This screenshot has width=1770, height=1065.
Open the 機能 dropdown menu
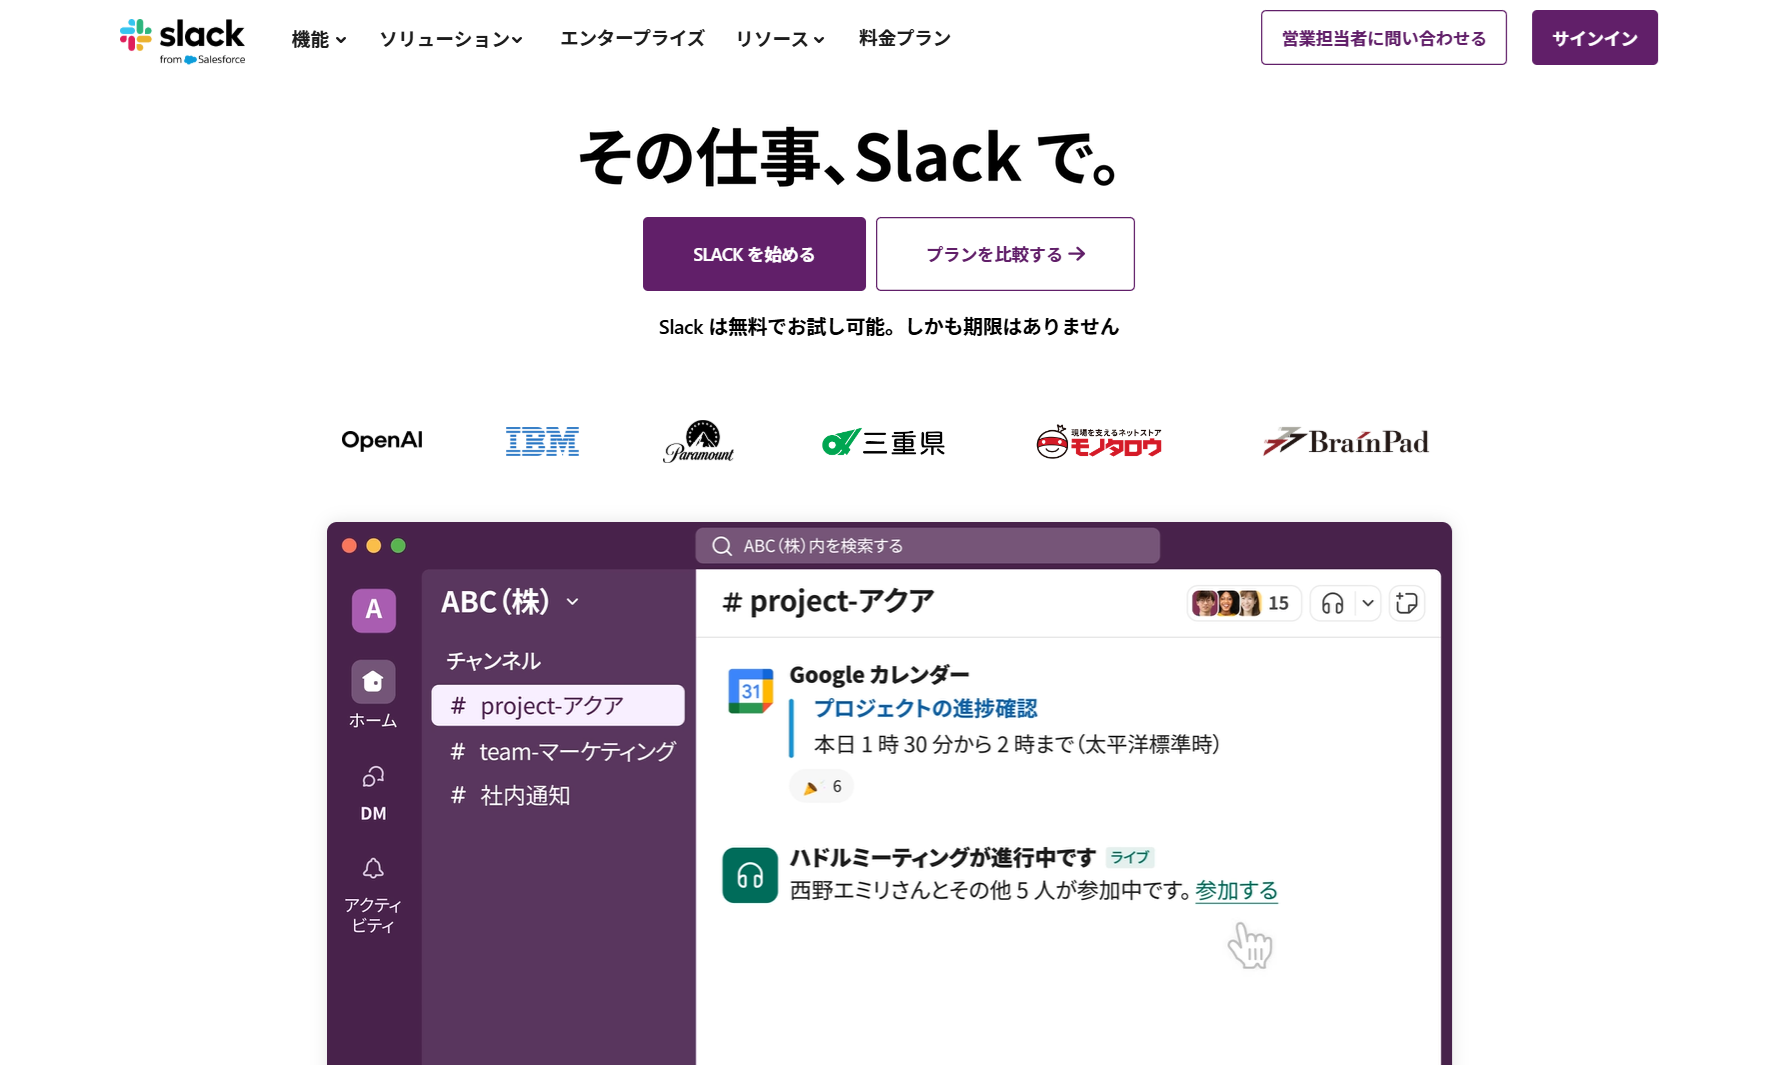tap(319, 39)
